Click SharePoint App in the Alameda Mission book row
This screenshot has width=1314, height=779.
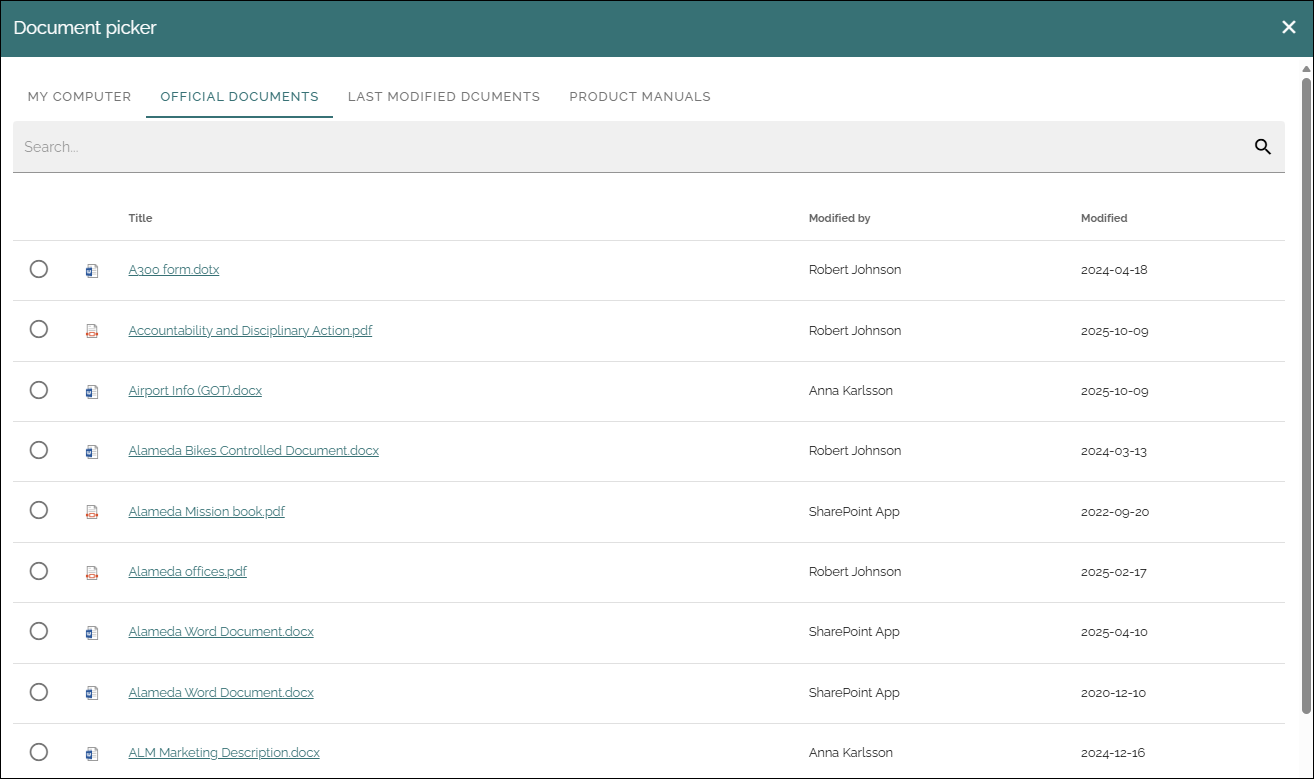[854, 511]
